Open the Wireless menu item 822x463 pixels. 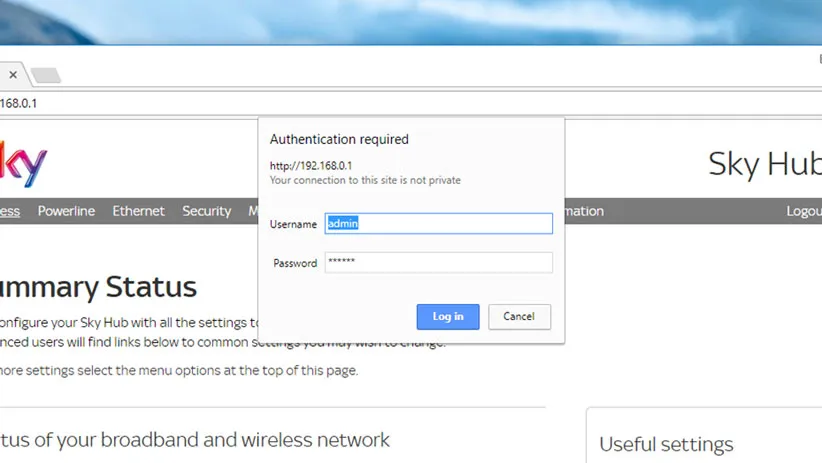9,211
